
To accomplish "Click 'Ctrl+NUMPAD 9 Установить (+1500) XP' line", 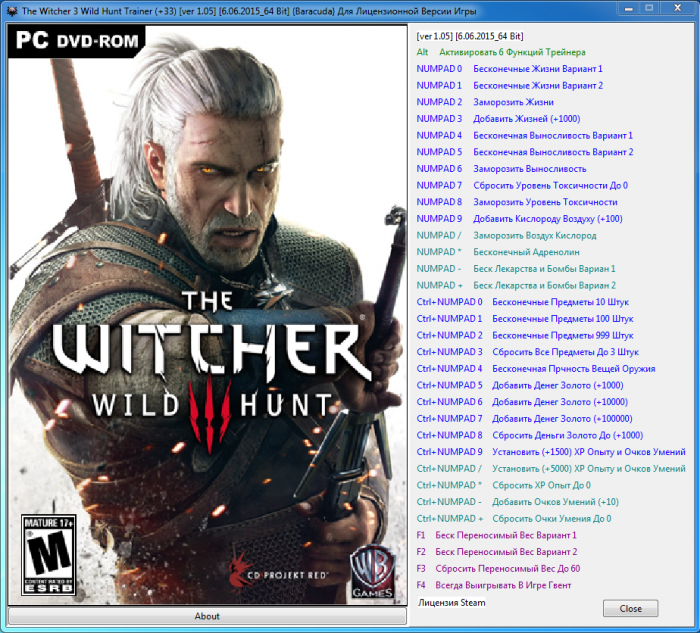I will pyautogui.click(x=551, y=452).
